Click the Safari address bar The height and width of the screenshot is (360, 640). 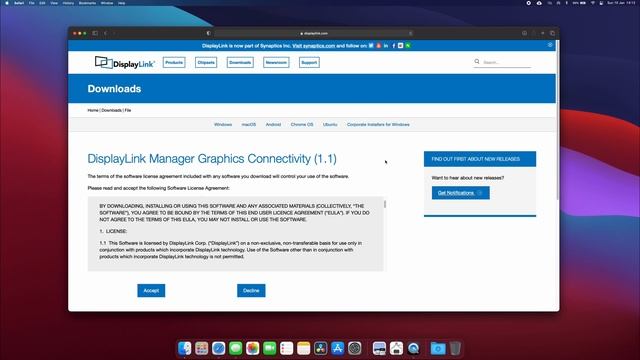(x=314, y=33)
